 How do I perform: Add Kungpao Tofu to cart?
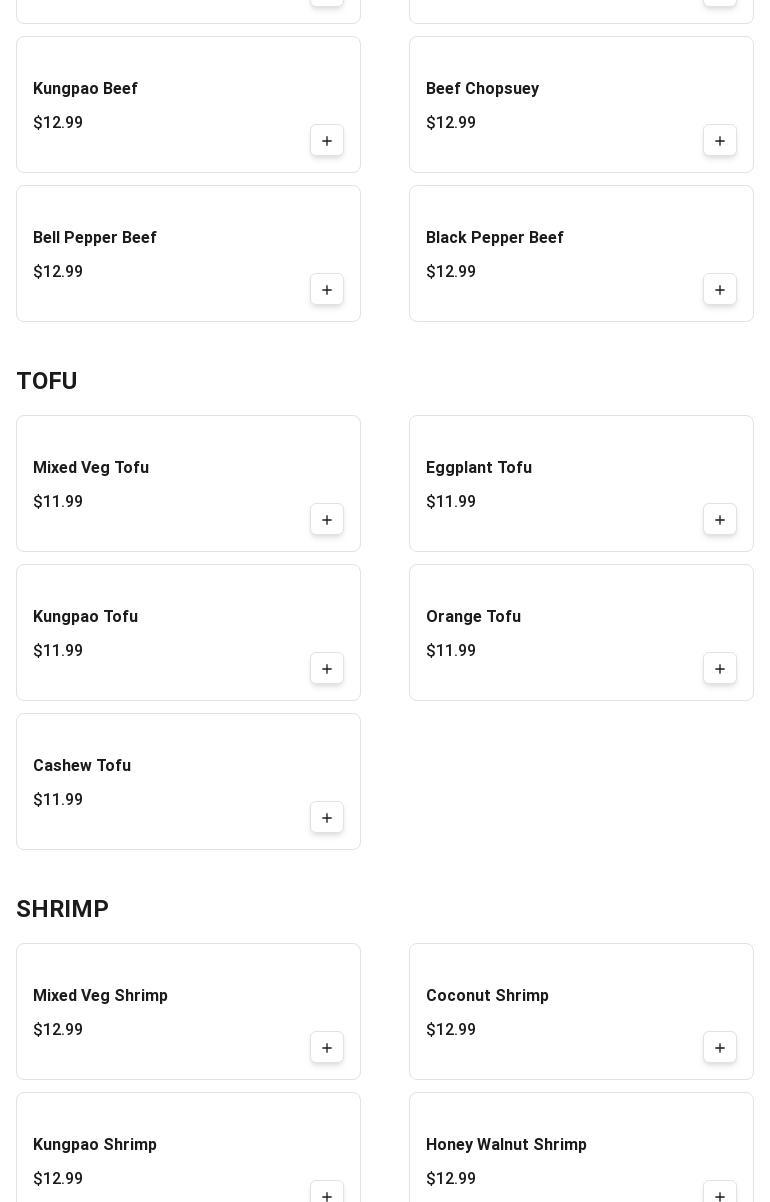coord(327,669)
